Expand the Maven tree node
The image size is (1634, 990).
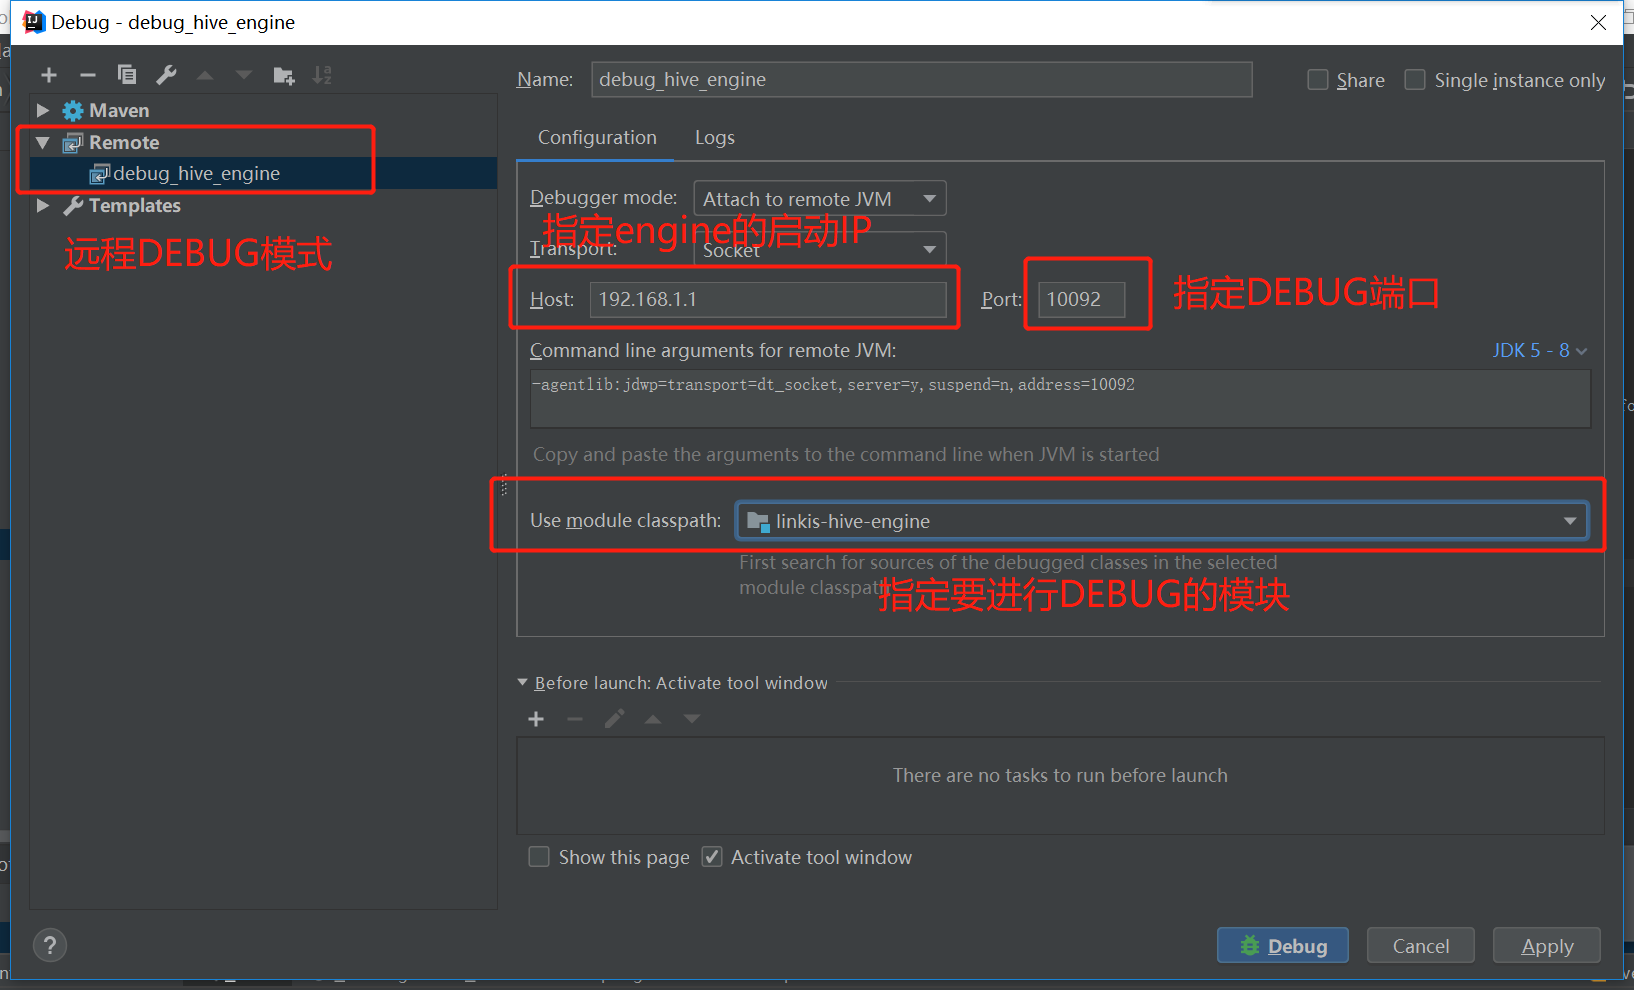[43, 110]
